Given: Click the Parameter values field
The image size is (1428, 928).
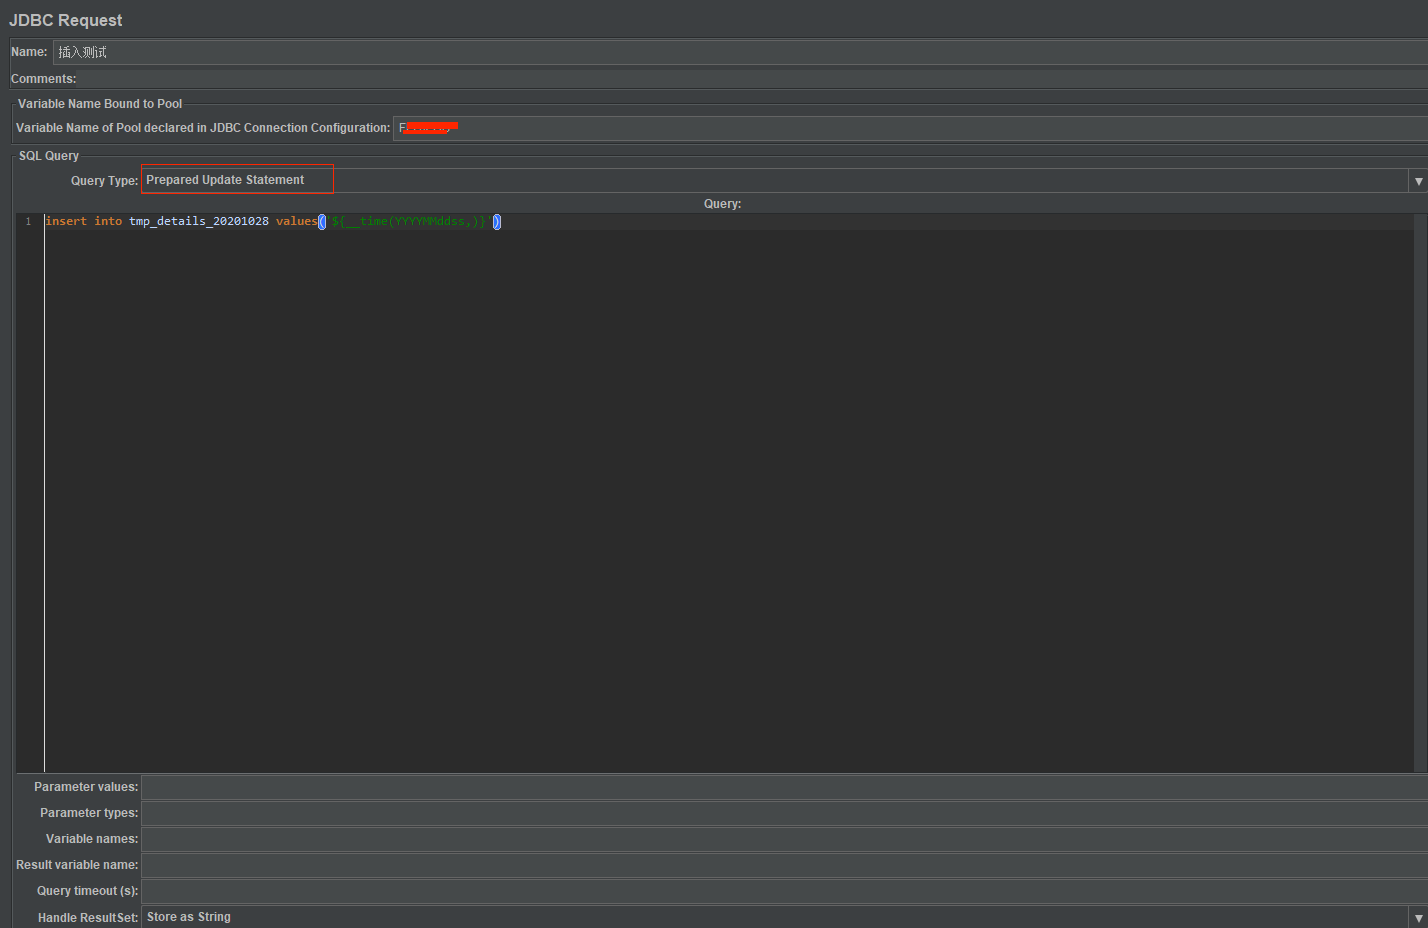Looking at the screenshot, I should coord(784,787).
